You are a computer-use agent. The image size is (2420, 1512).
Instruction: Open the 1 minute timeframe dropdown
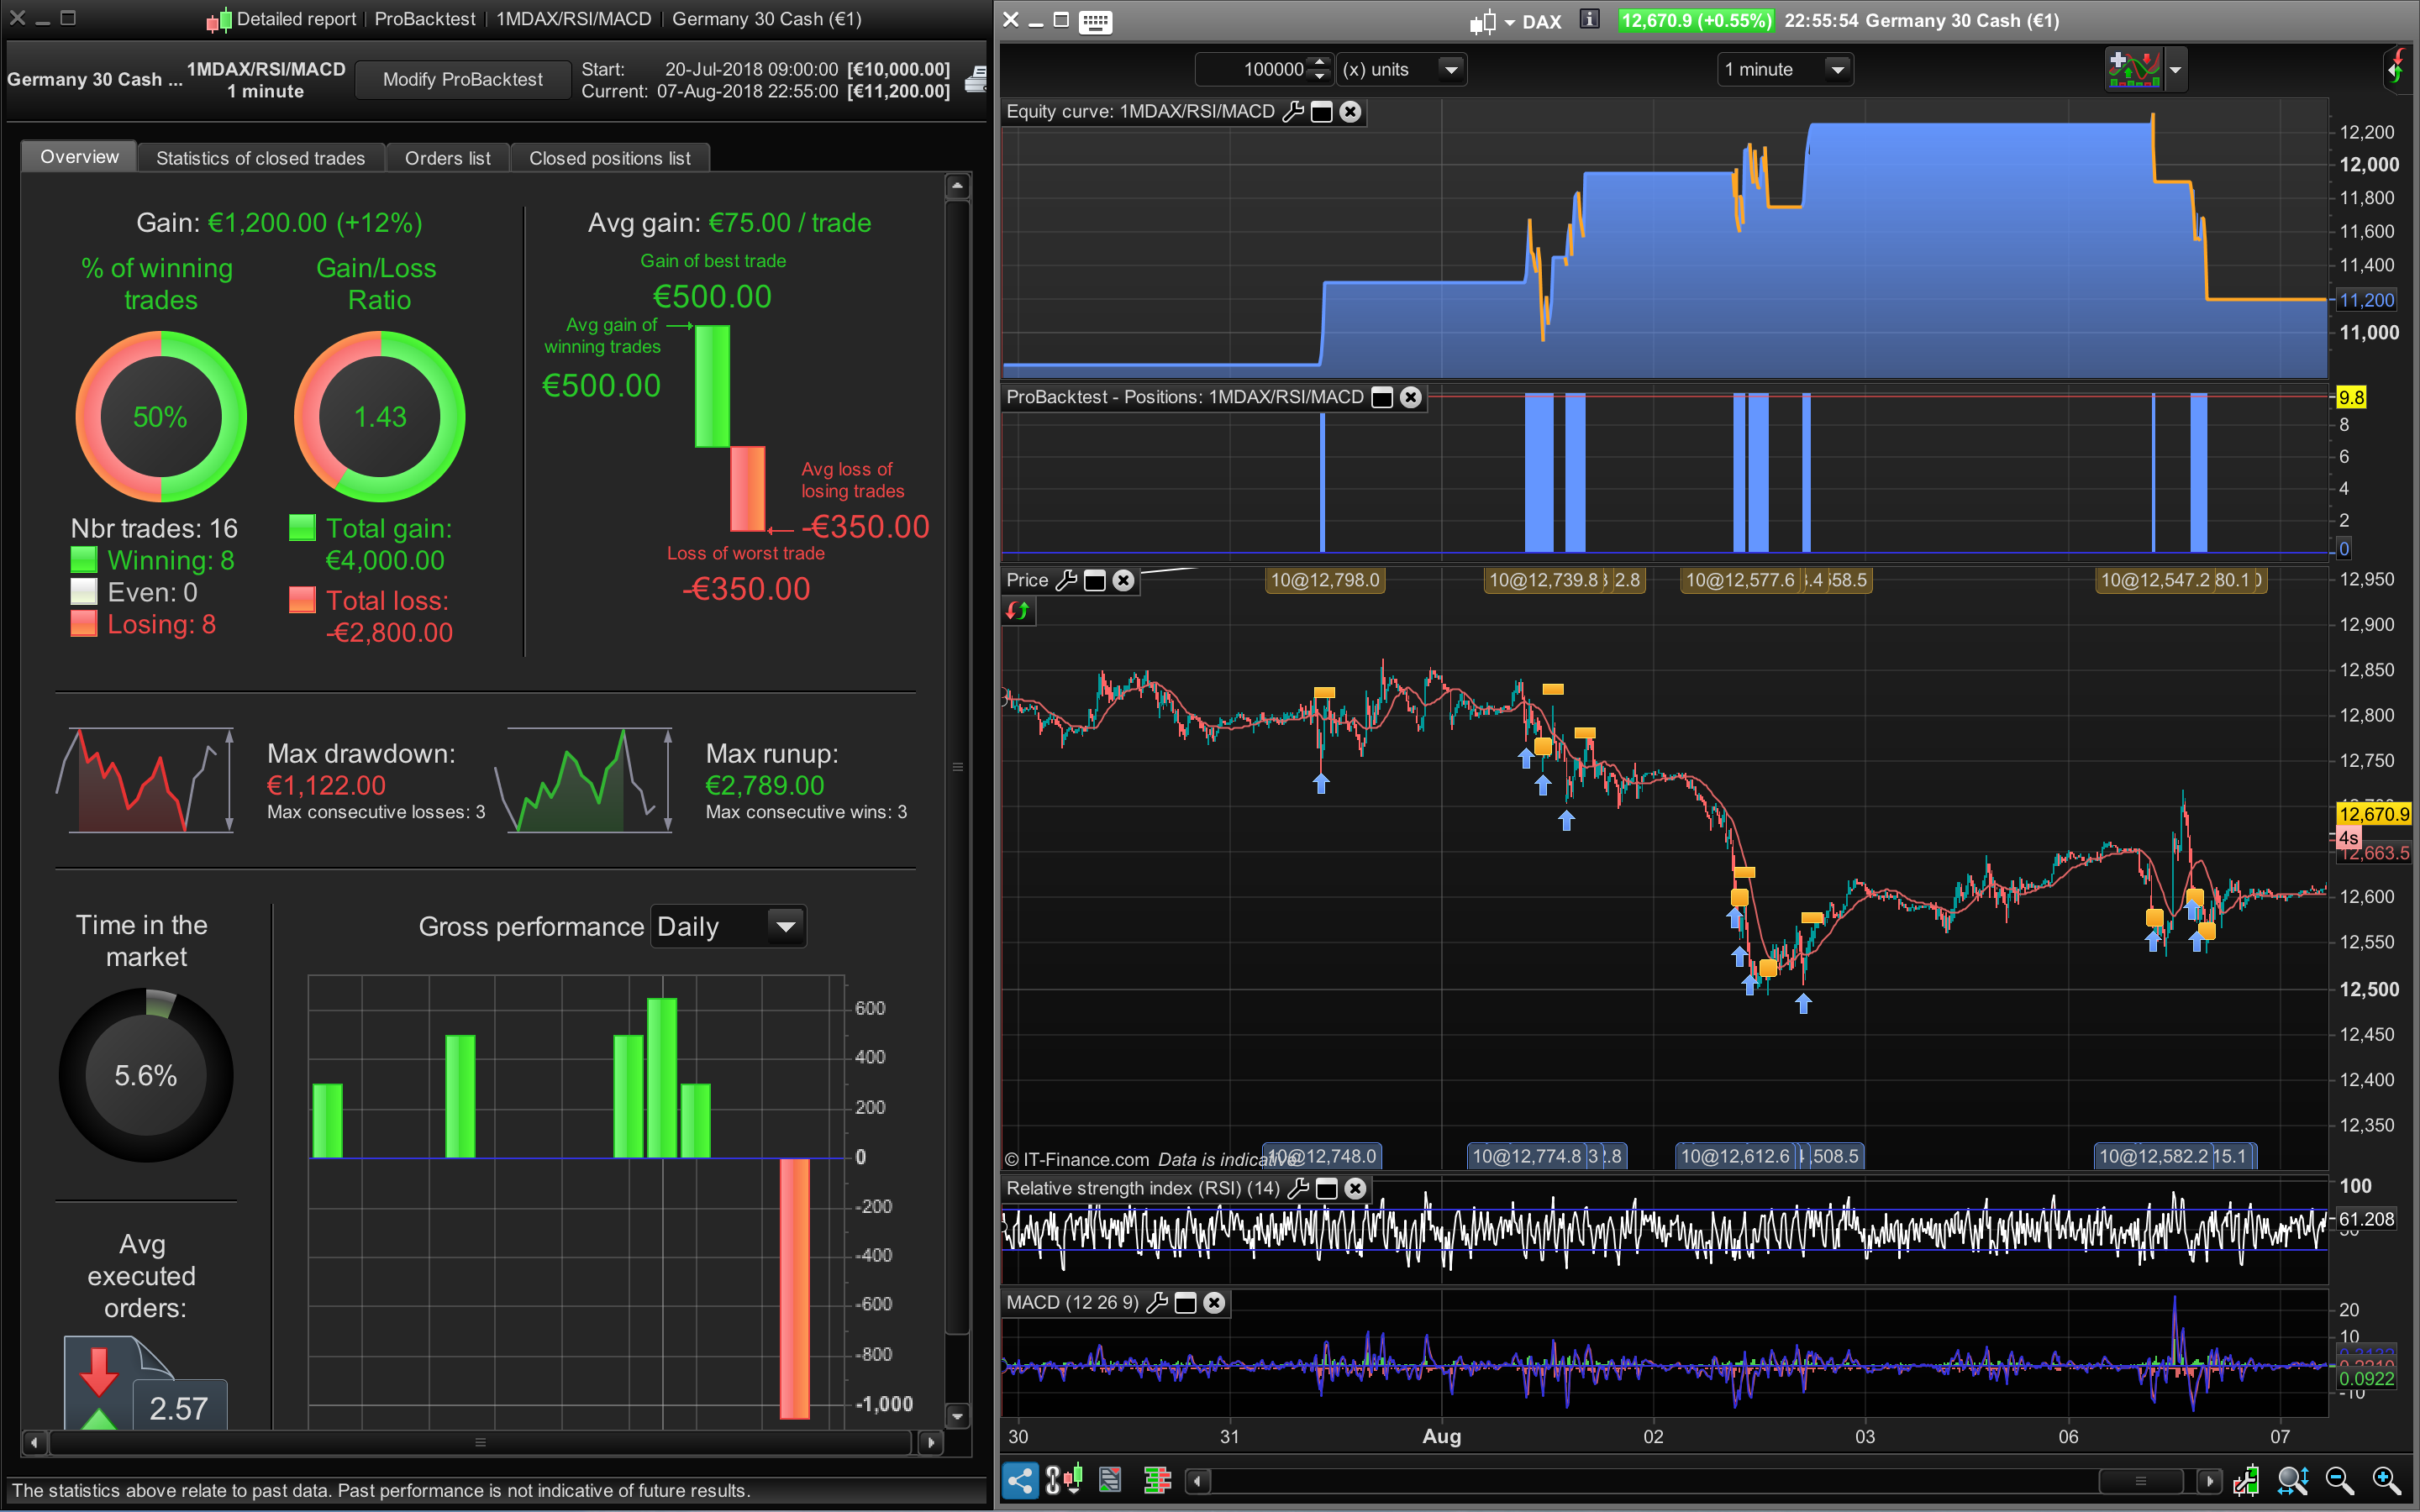1836,70
